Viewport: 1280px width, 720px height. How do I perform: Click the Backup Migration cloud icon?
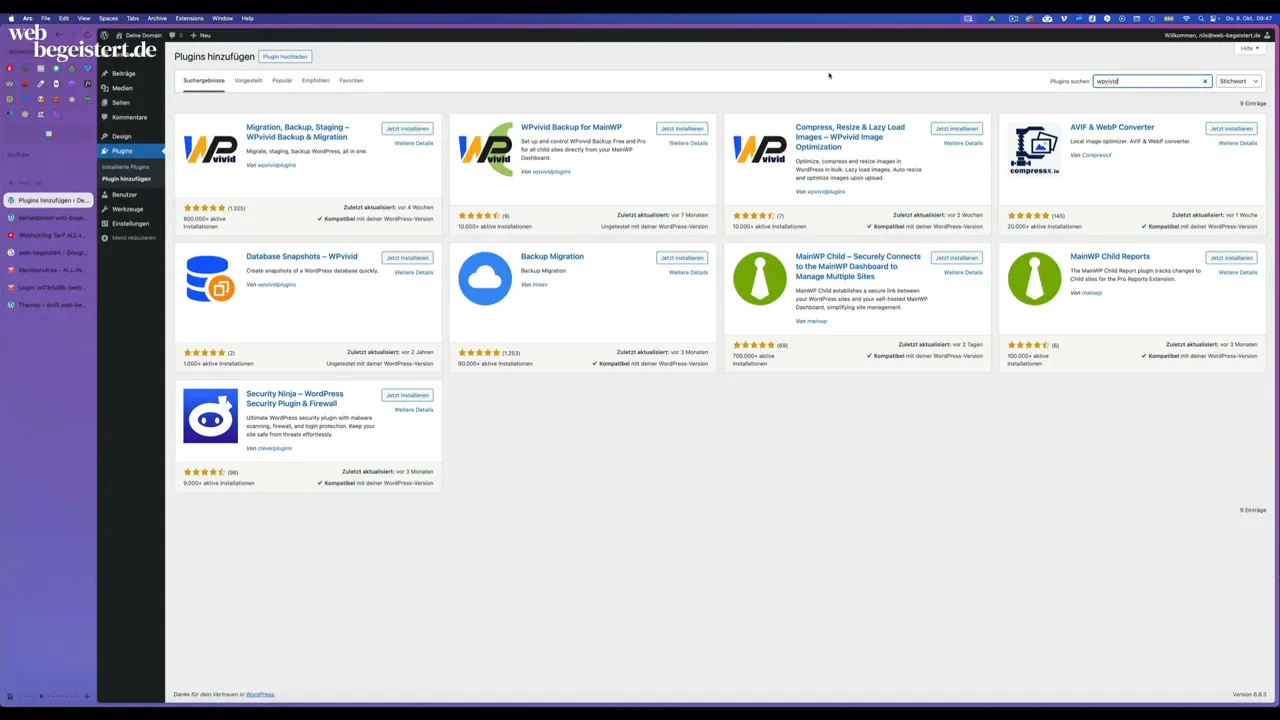coord(485,278)
